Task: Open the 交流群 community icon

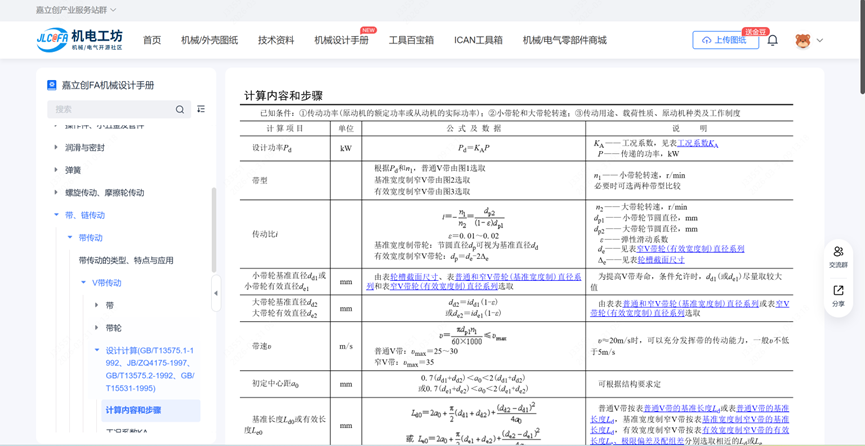Action: click(838, 256)
